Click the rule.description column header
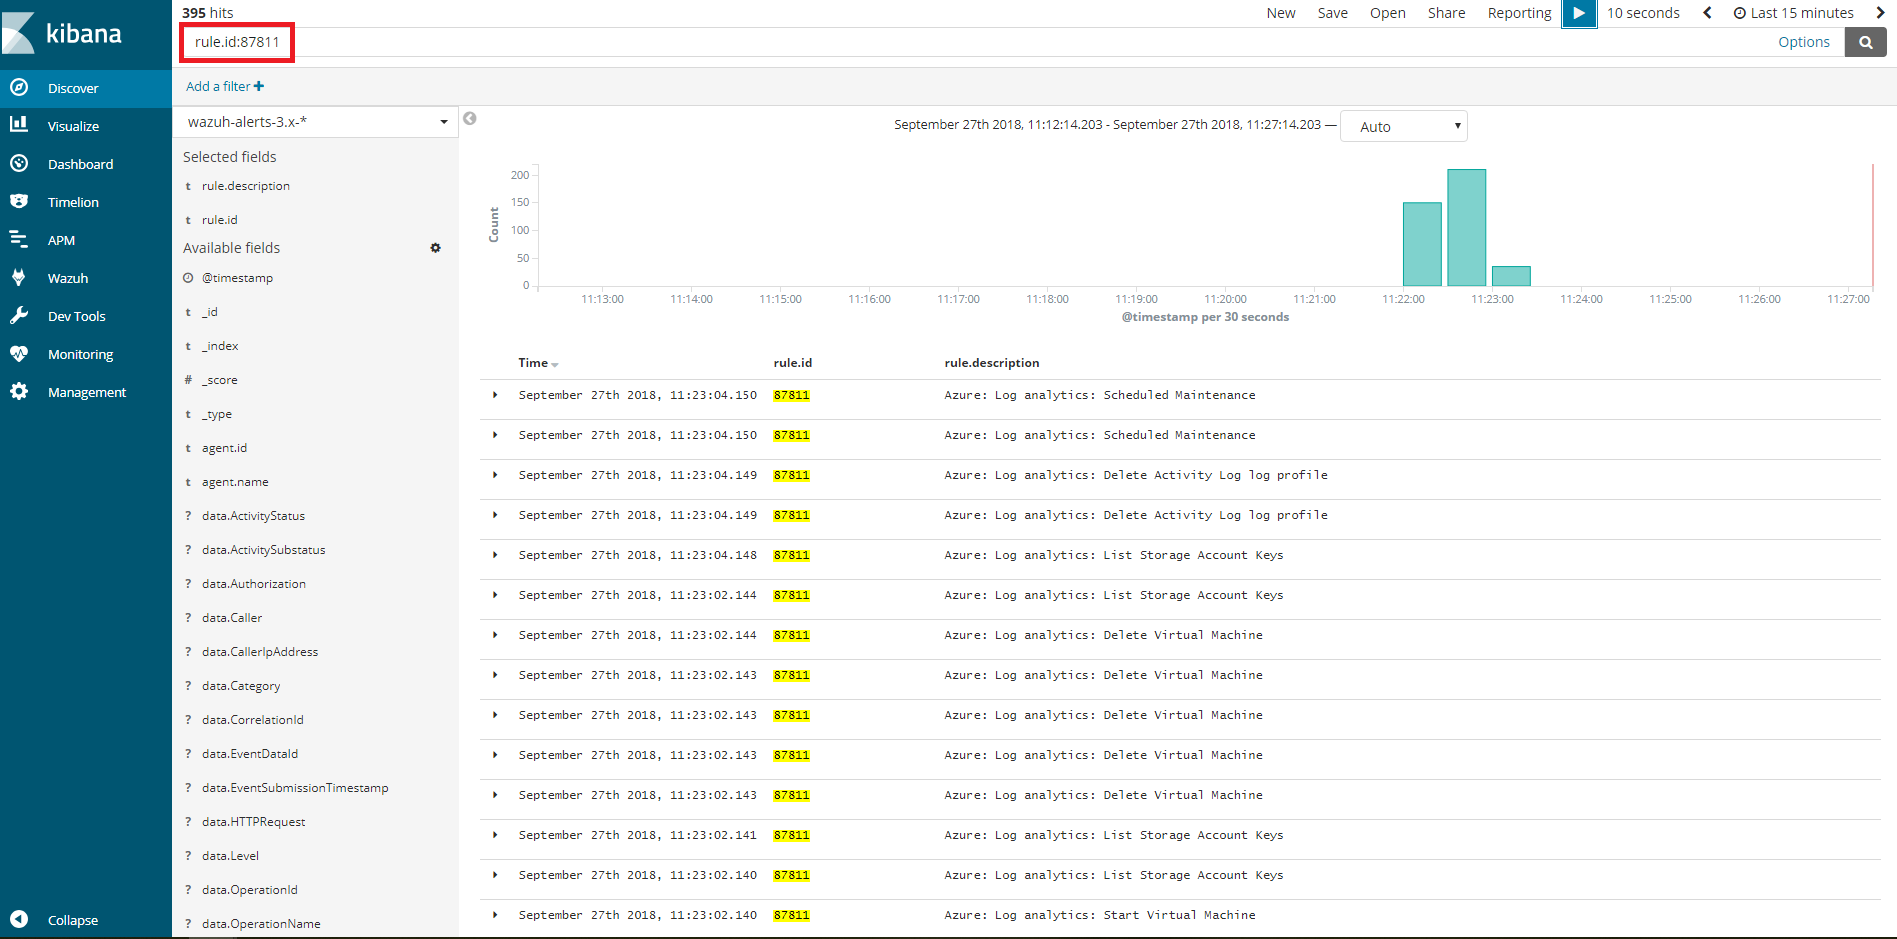 coord(991,363)
